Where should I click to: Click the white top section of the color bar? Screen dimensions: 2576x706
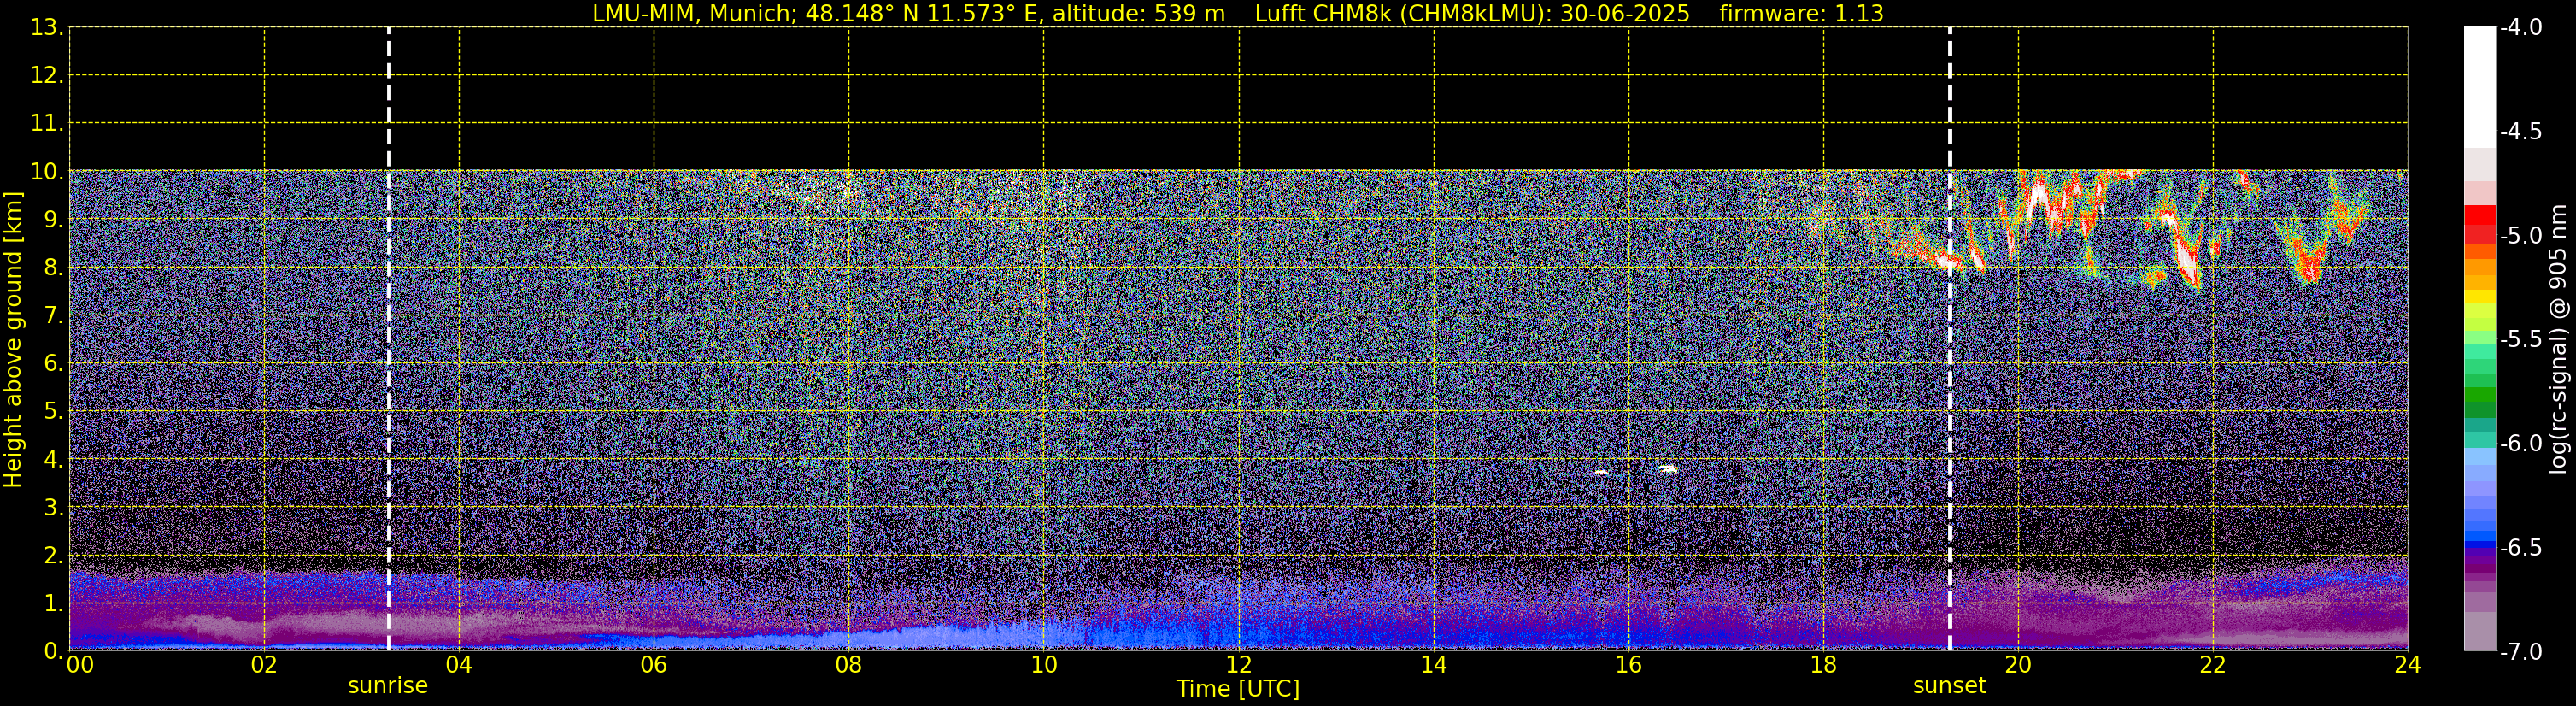(x=2479, y=88)
